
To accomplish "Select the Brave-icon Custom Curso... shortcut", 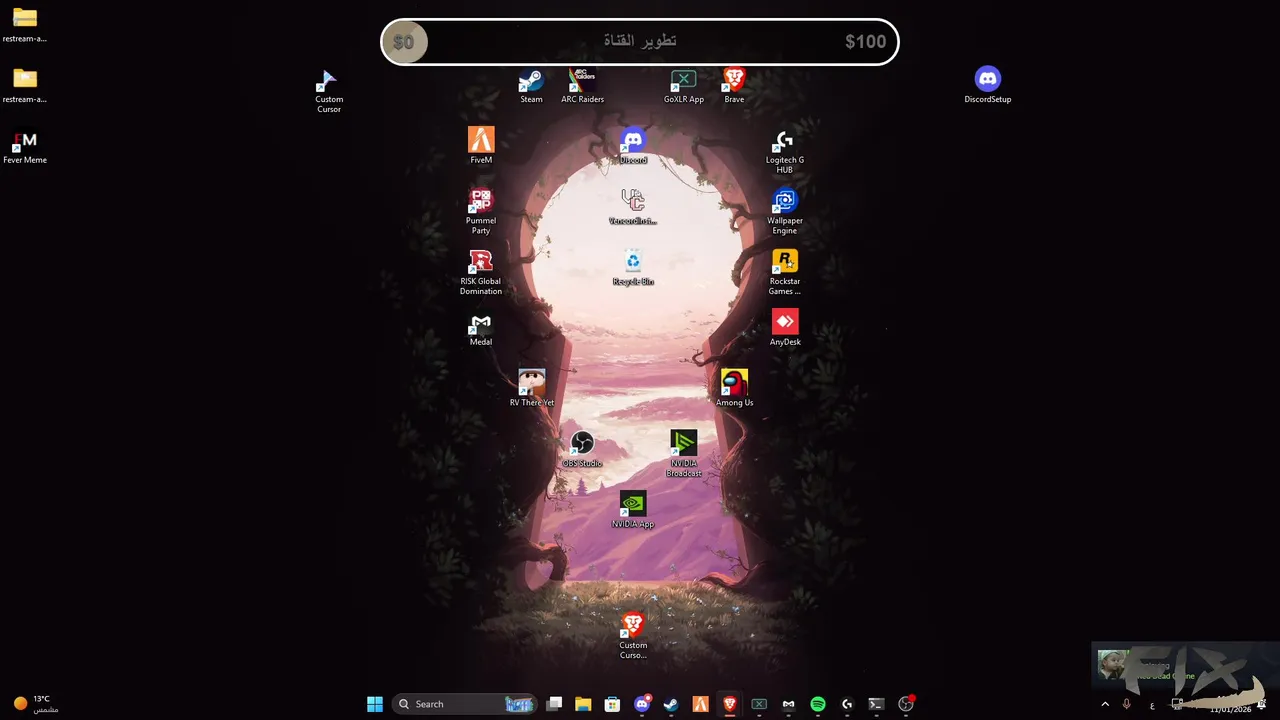I will click(633, 636).
